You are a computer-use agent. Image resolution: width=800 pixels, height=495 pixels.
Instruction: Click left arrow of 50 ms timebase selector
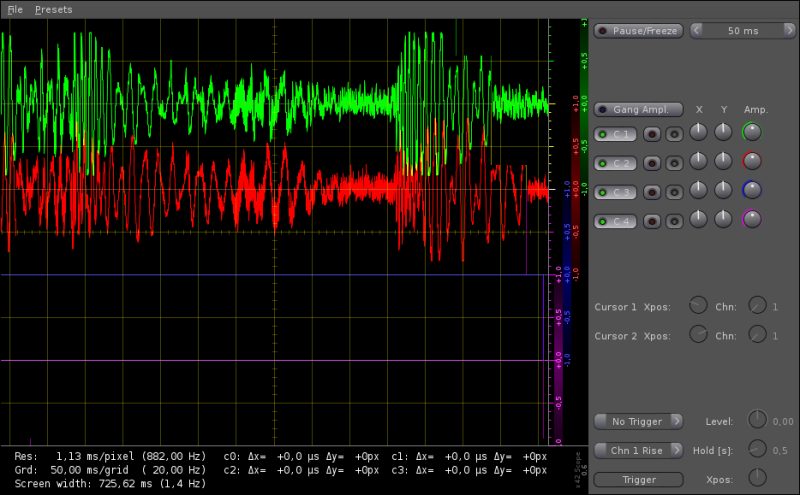pos(696,31)
